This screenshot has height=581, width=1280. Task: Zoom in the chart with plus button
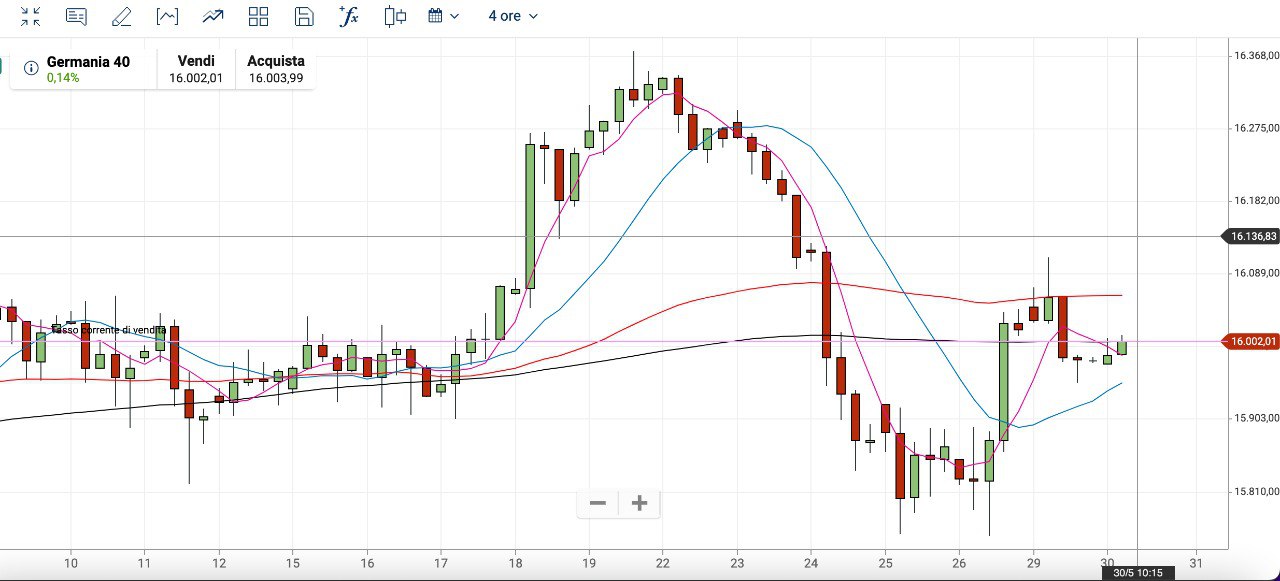tap(640, 503)
